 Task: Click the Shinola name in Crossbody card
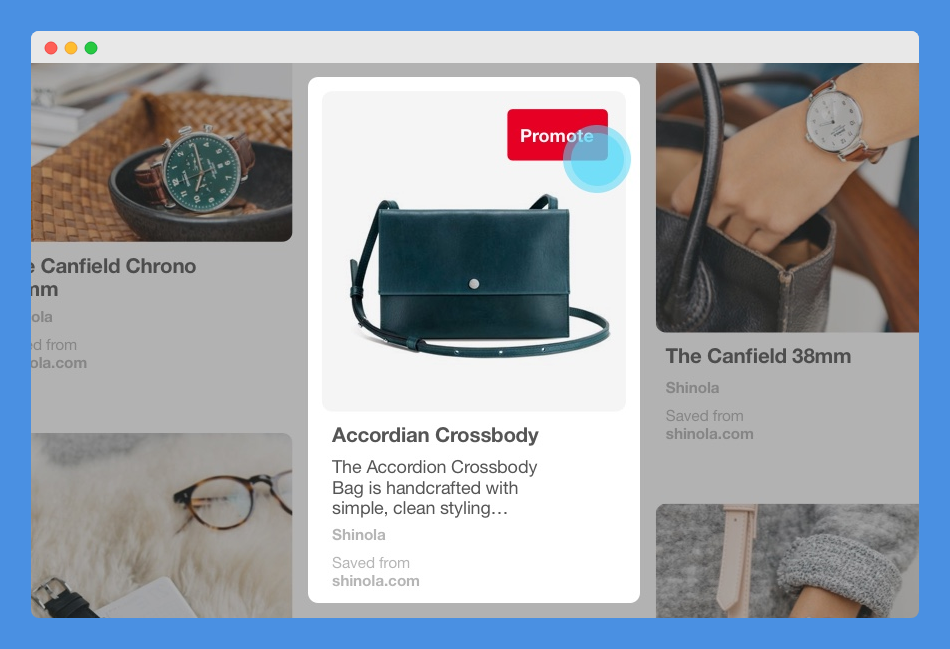tap(359, 535)
